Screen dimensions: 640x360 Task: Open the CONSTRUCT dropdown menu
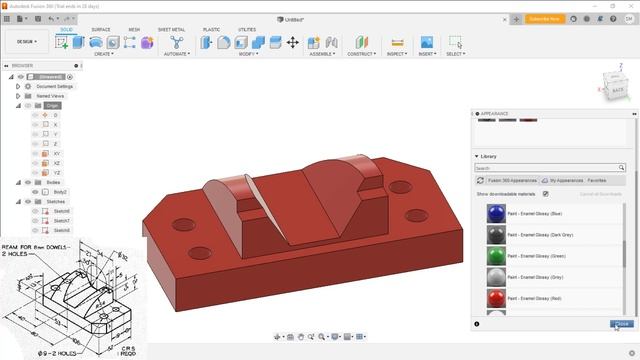362,54
